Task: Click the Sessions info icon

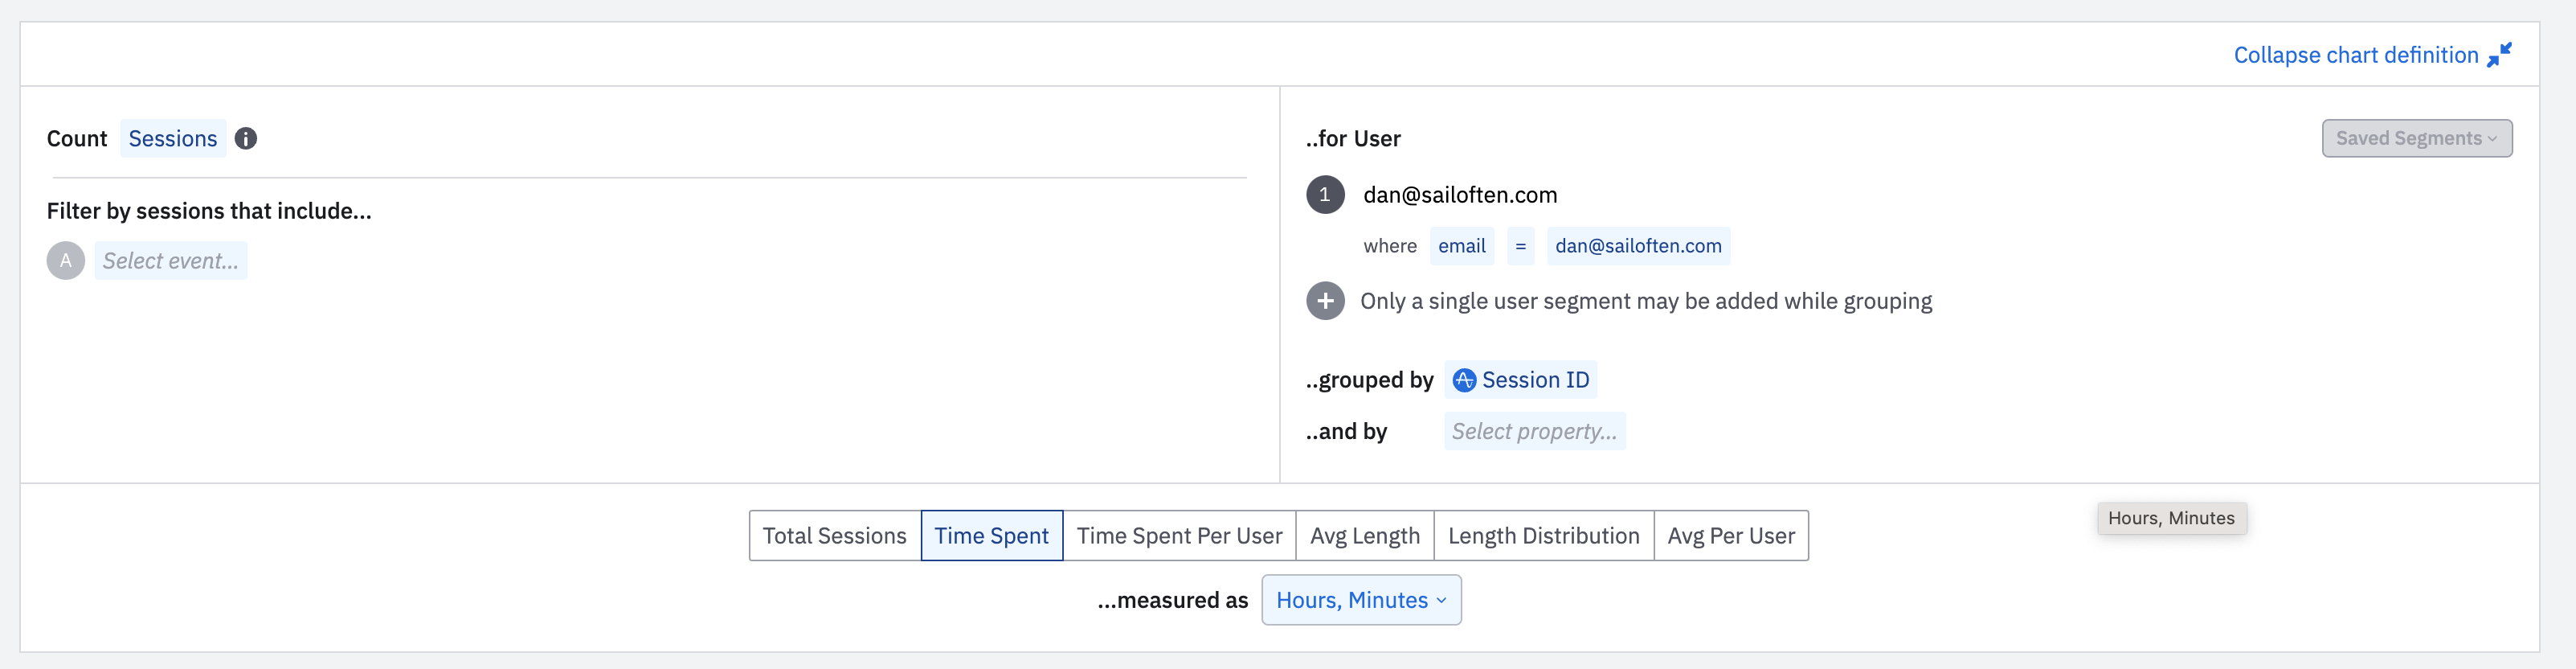Action: [x=245, y=139]
